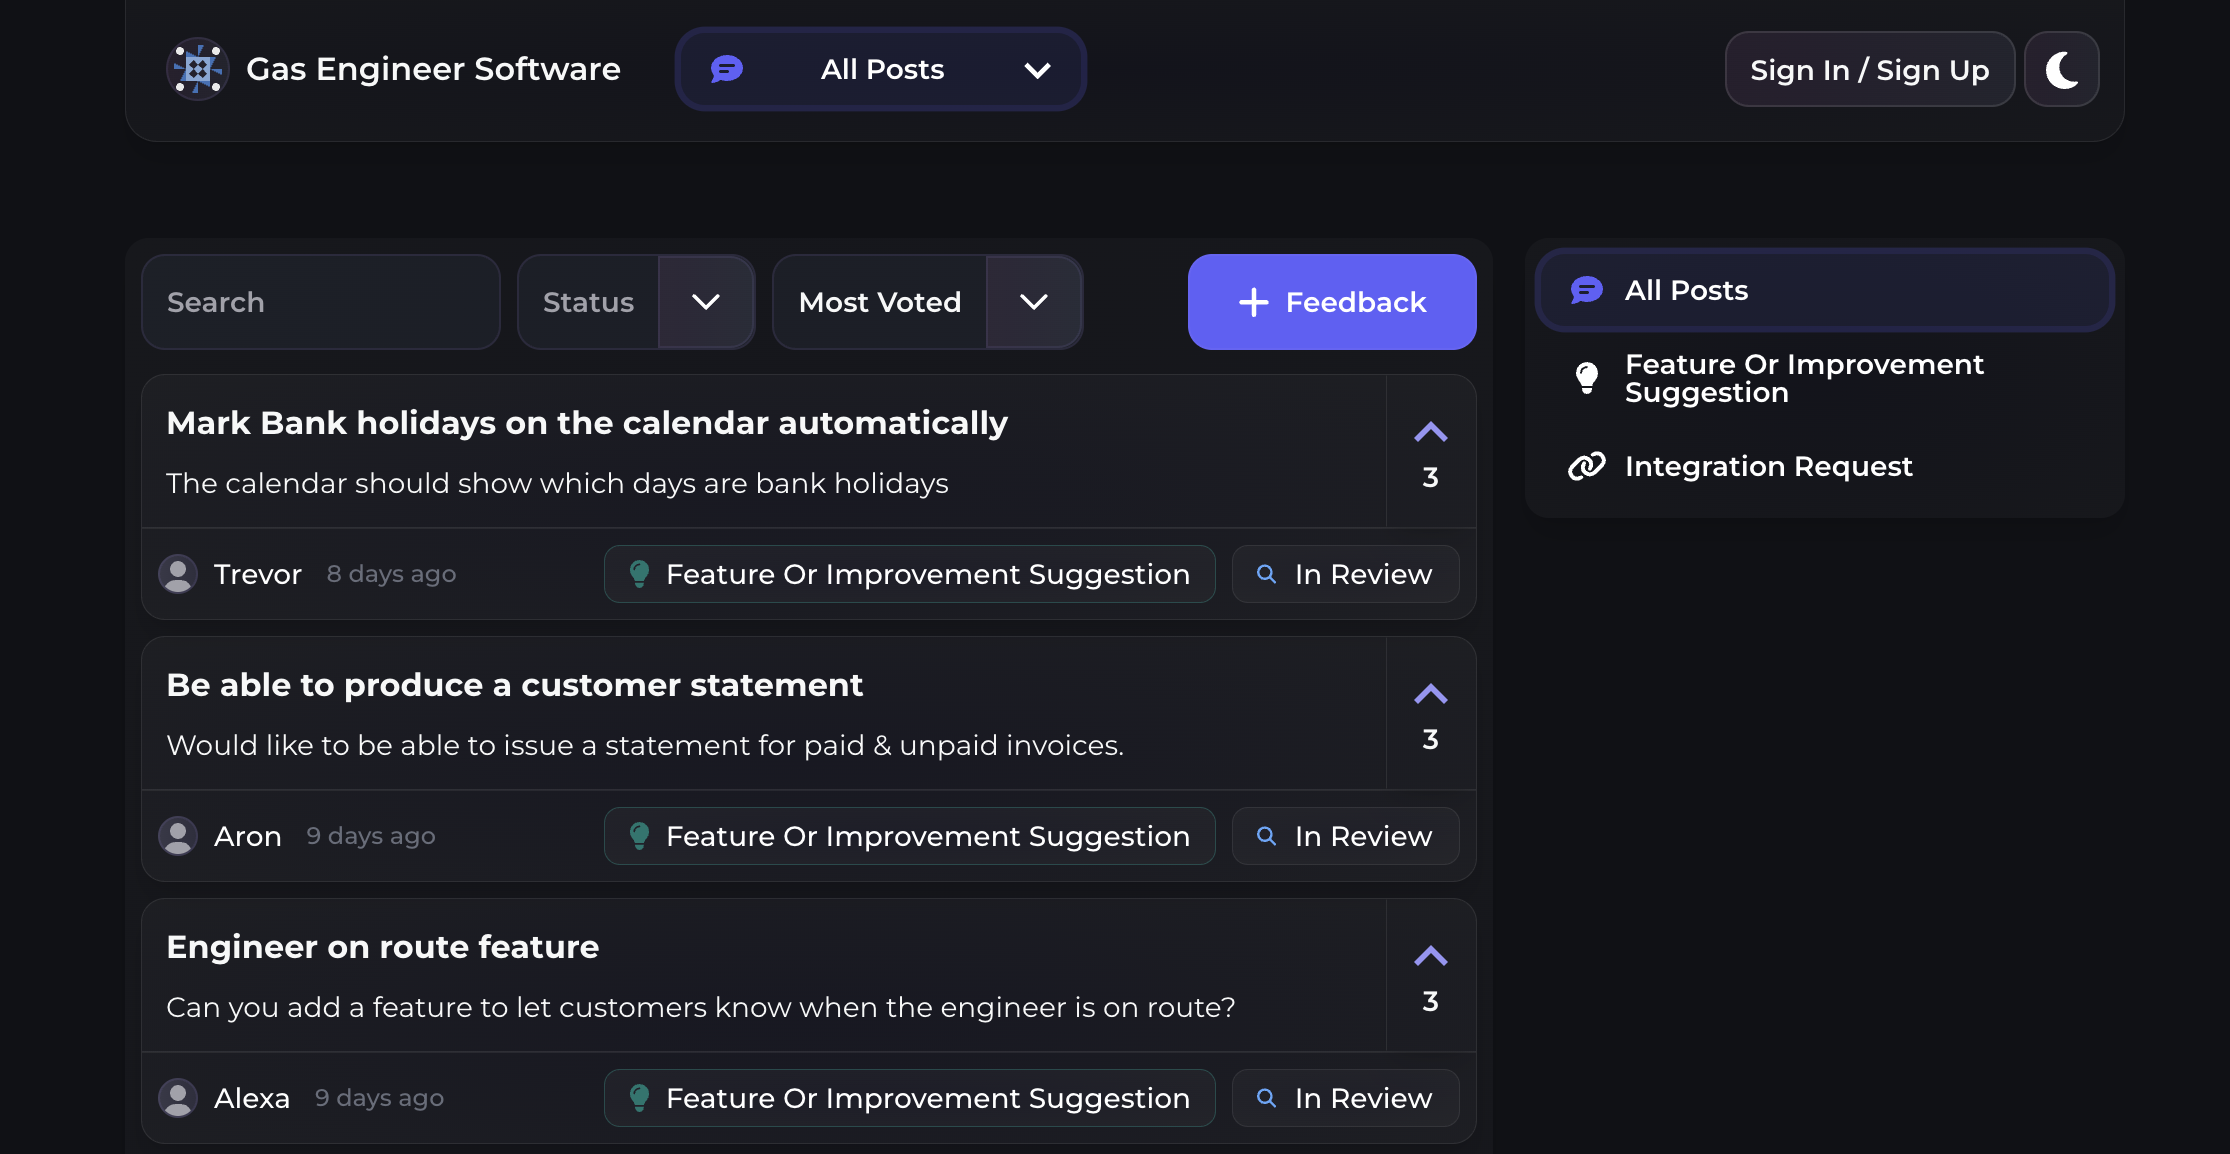Open the Most Voted sort dropdown
Screen dimensions: 2230x1154
point(1033,302)
